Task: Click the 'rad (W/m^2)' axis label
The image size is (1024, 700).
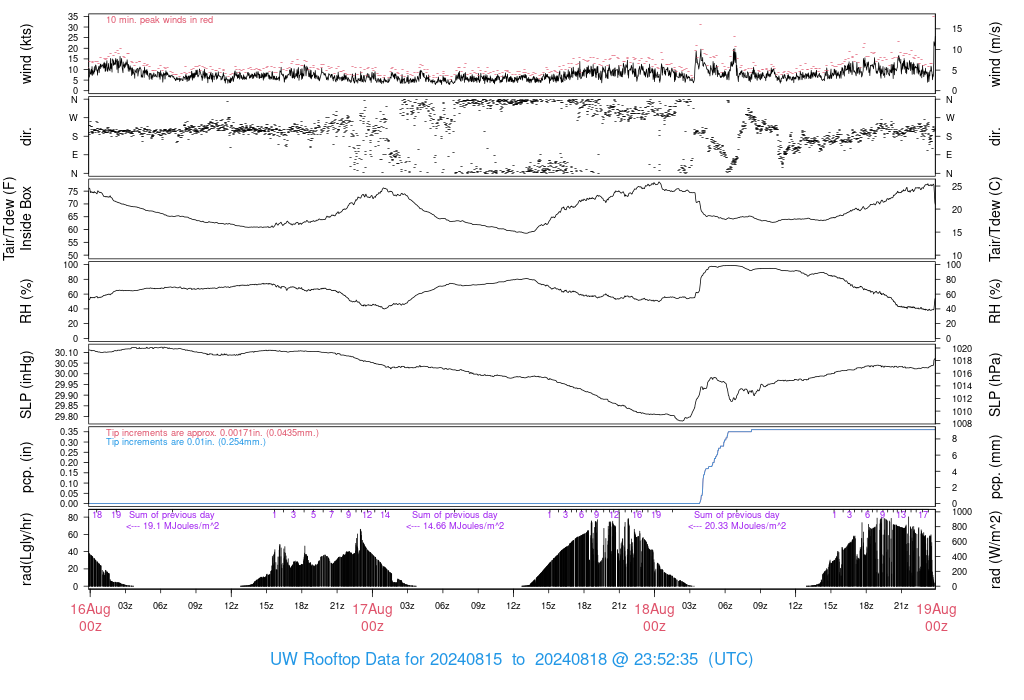Action: pyautogui.click(x=995, y=550)
